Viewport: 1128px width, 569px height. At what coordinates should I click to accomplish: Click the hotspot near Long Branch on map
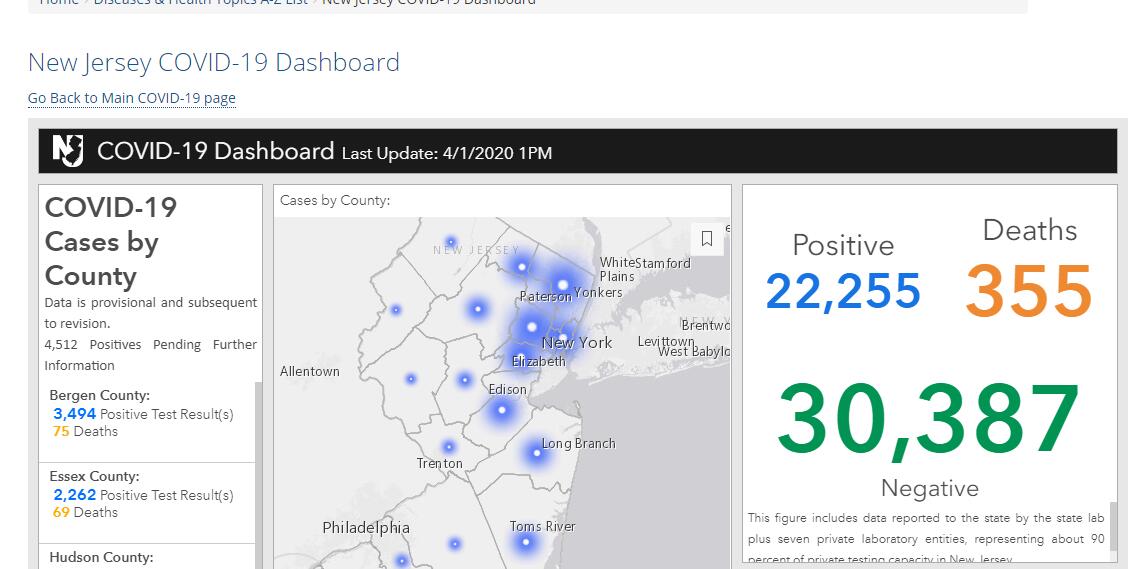point(537,453)
